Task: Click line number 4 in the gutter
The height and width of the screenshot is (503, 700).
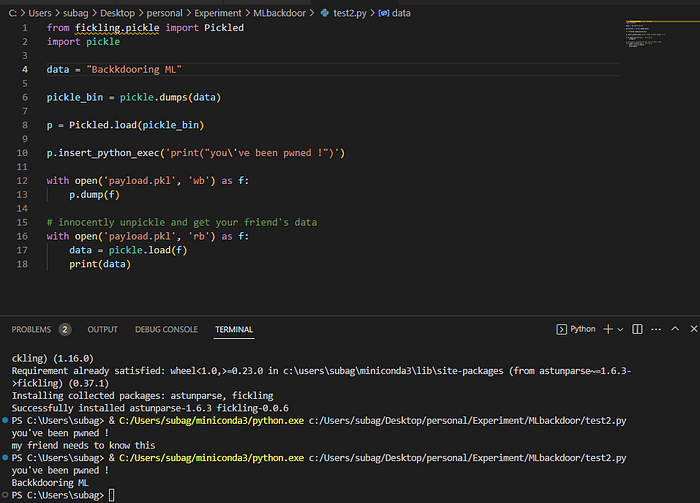Action: point(25,69)
